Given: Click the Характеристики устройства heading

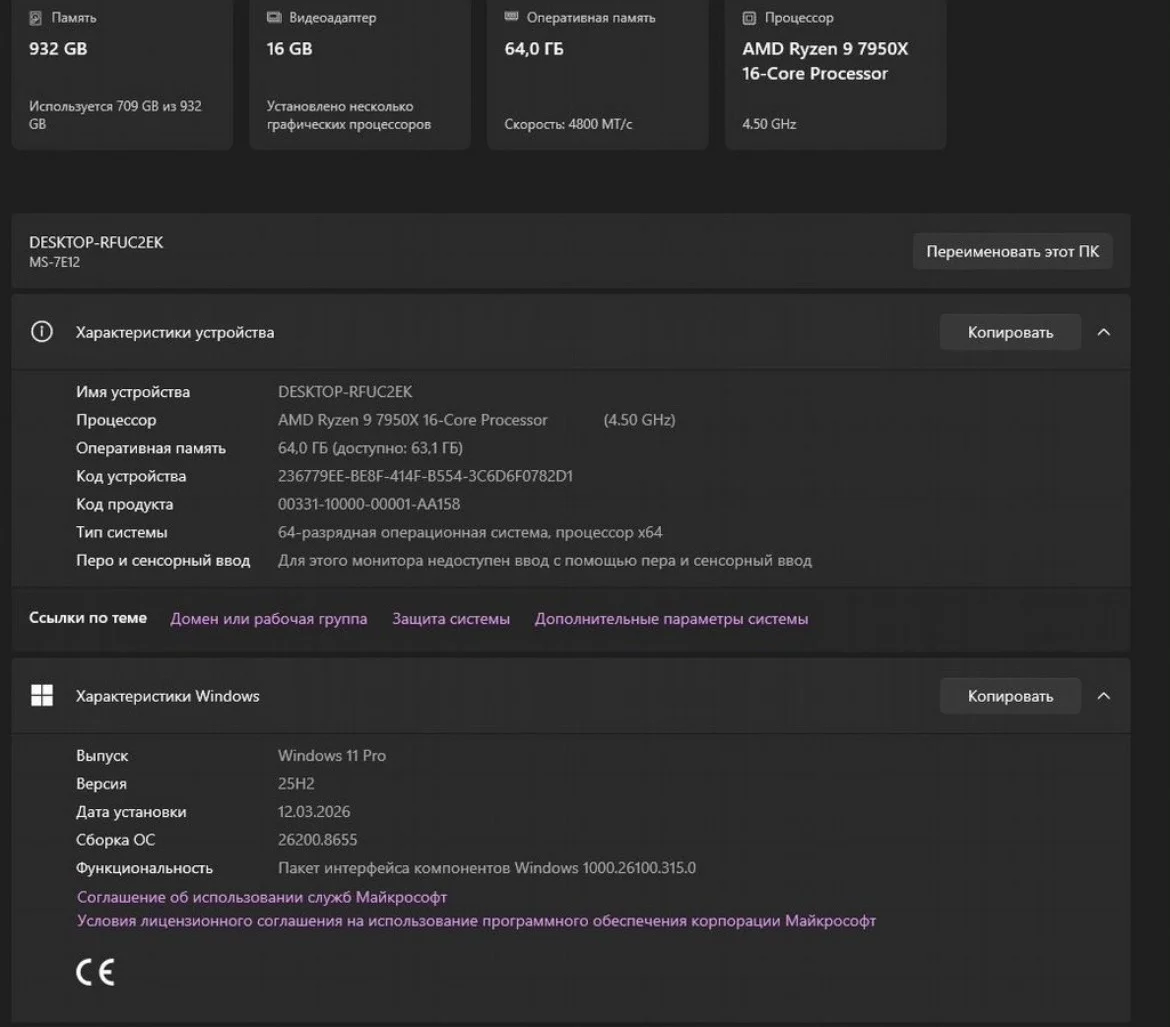Looking at the screenshot, I should [175, 332].
